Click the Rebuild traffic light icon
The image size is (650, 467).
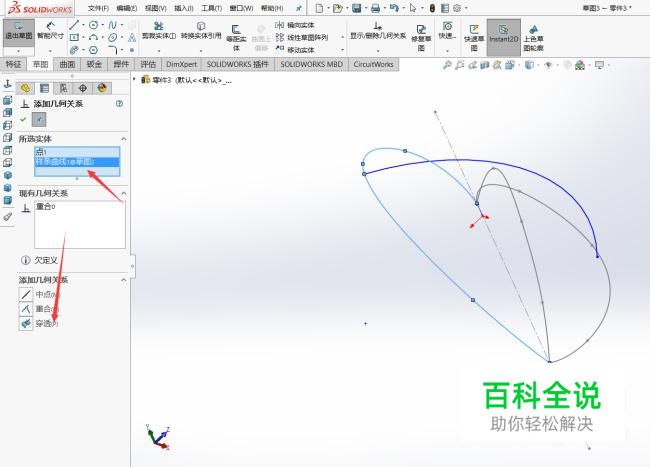click(432, 8)
